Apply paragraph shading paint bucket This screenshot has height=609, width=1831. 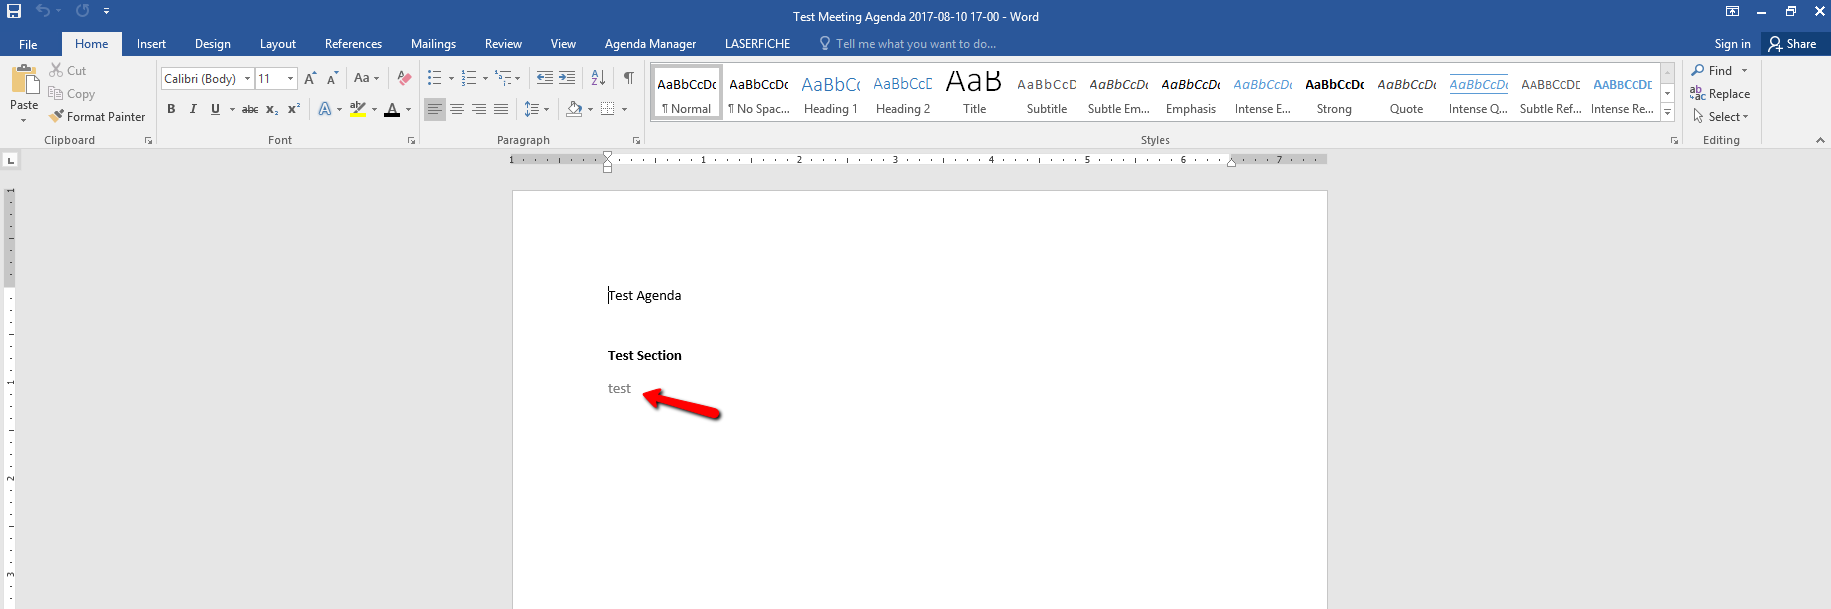coord(574,109)
